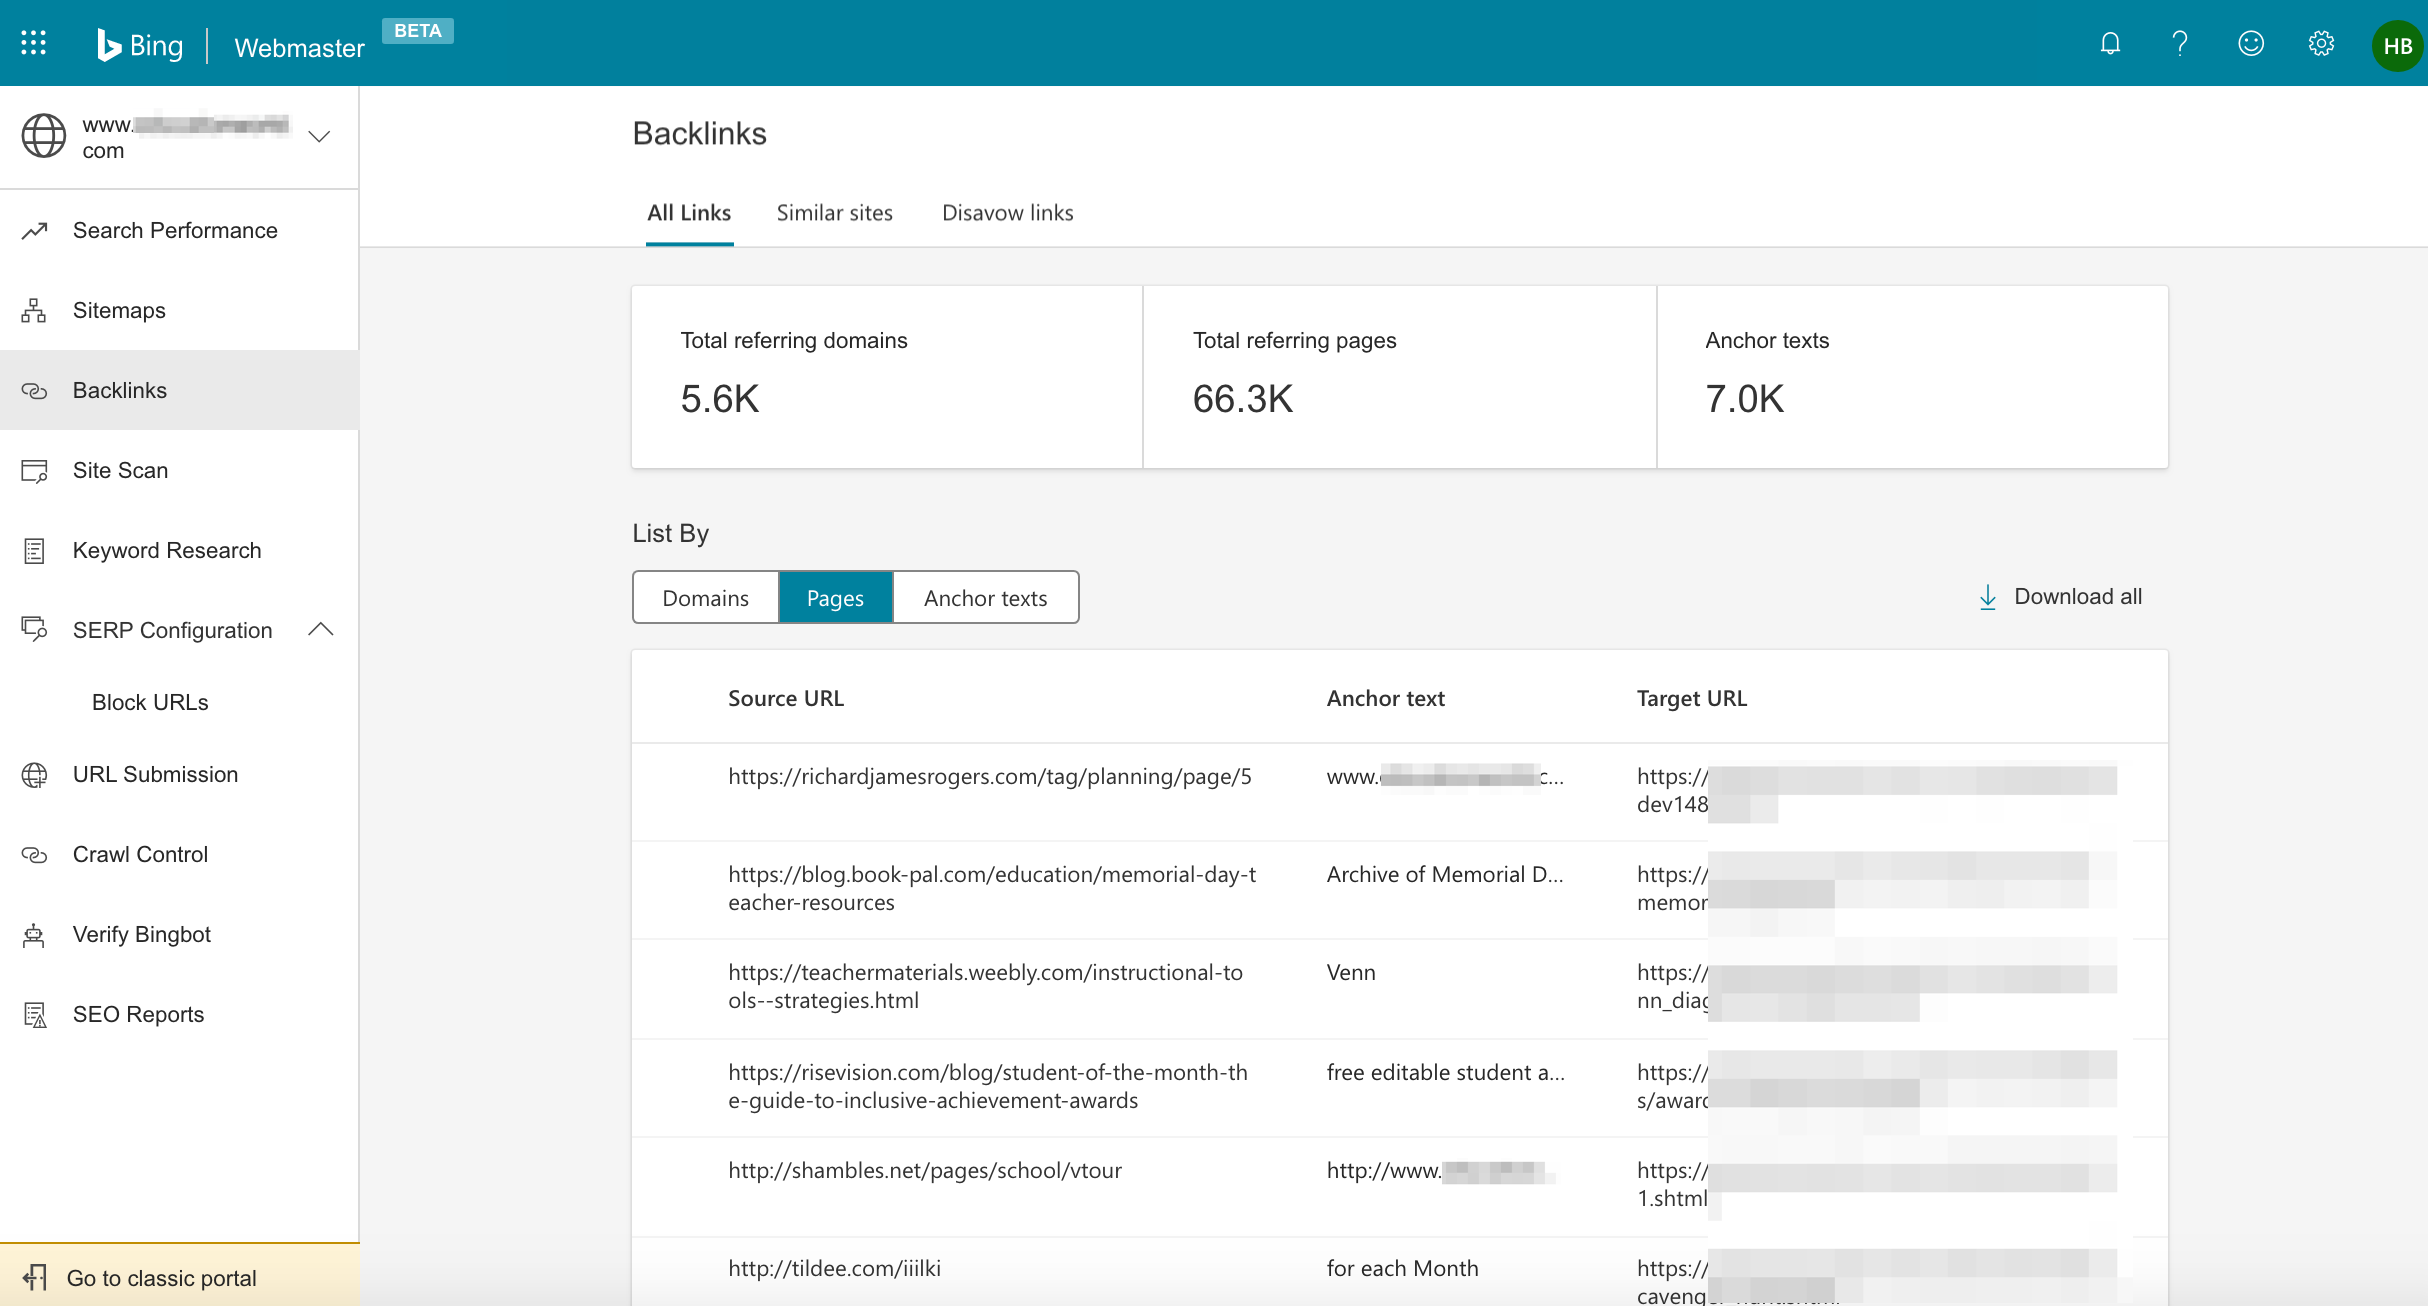Open settings gear icon
The width and height of the screenshot is (2428, 1306).
[2321, 44]
